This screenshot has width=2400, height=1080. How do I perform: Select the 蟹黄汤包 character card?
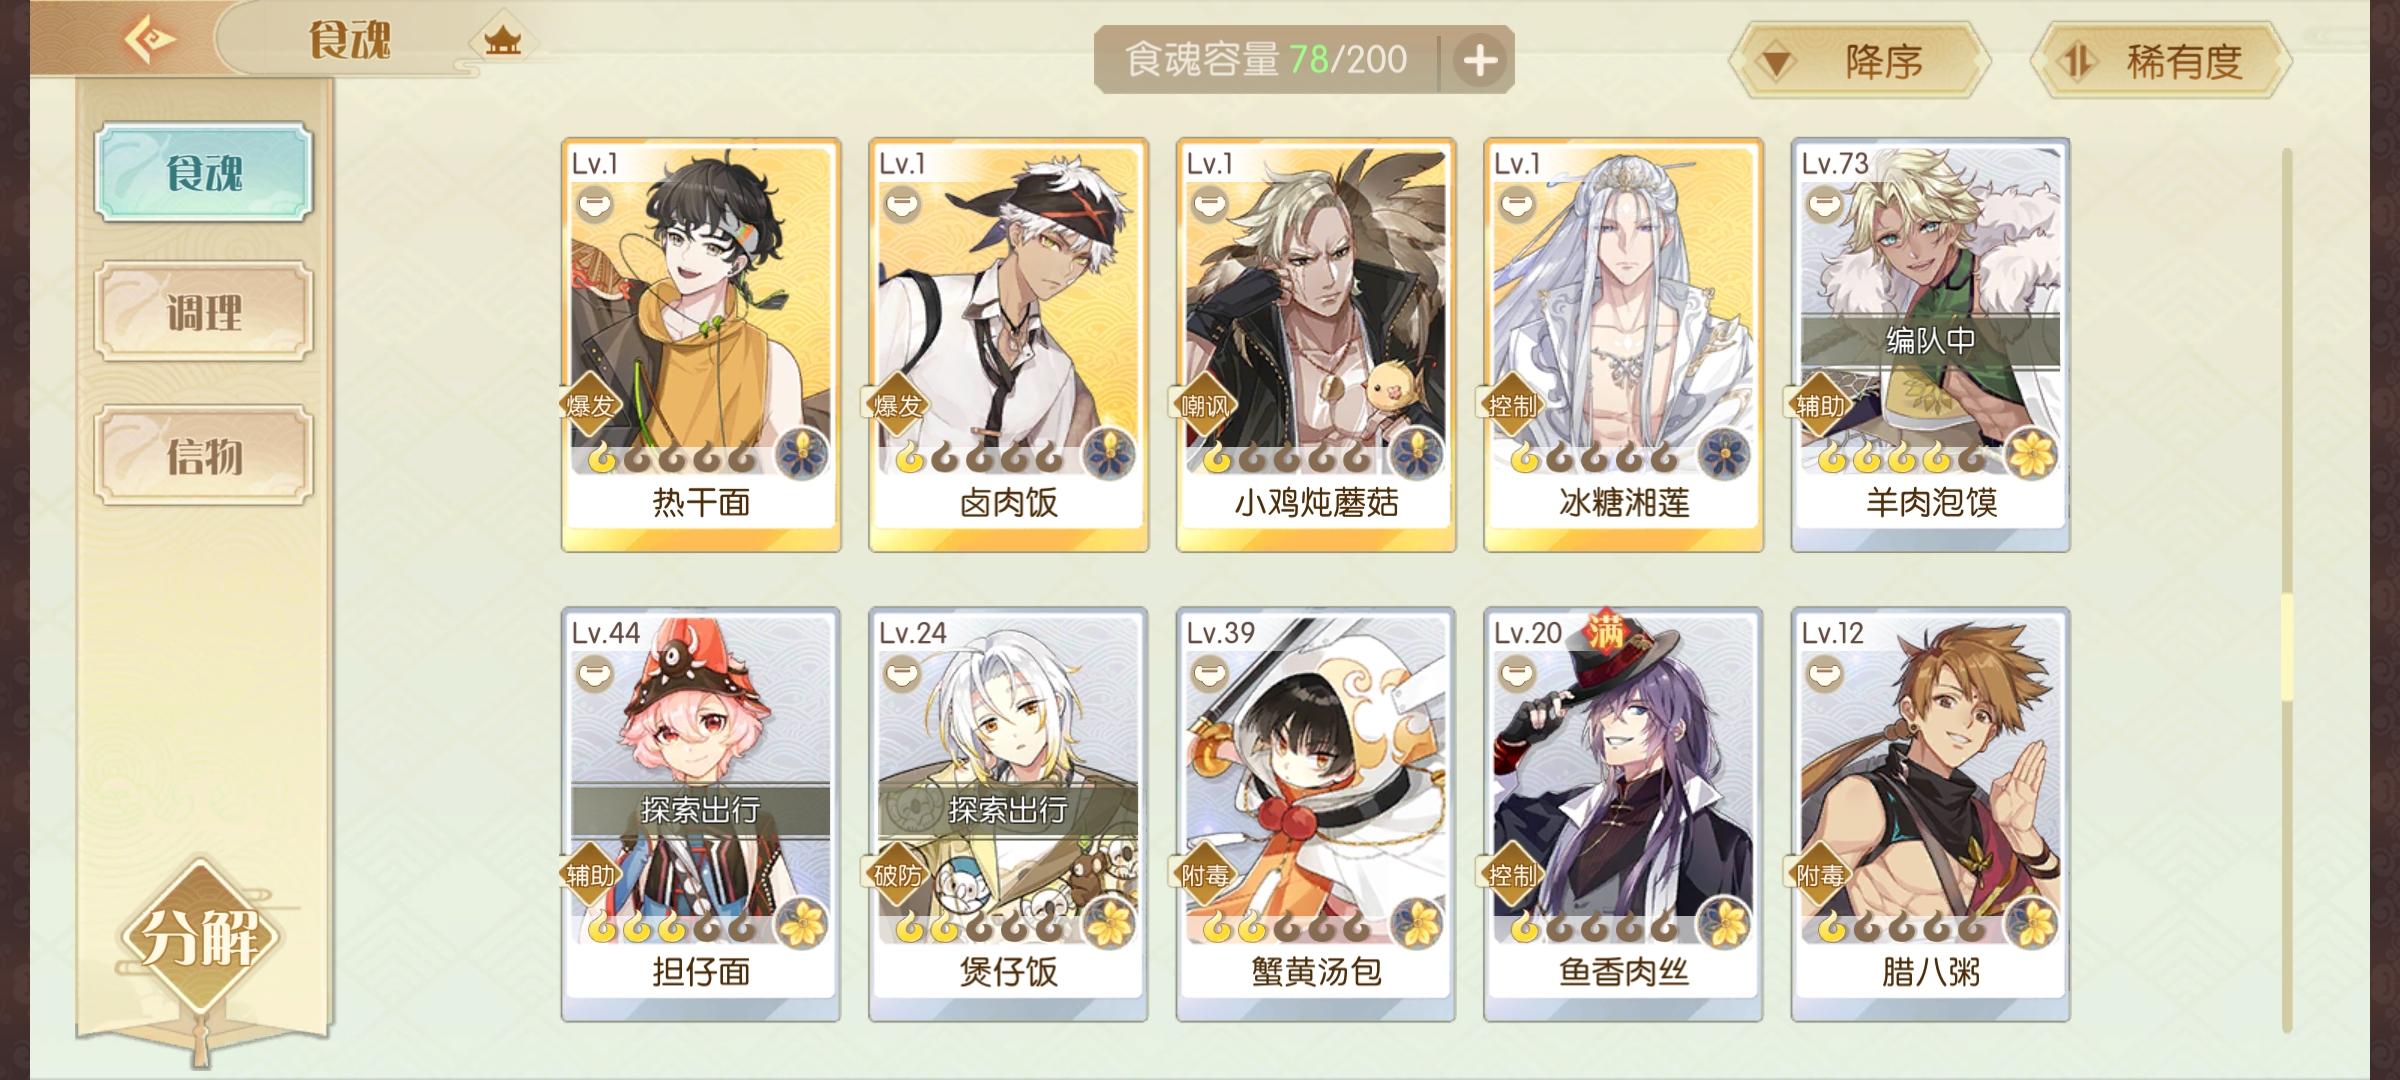1316,814
